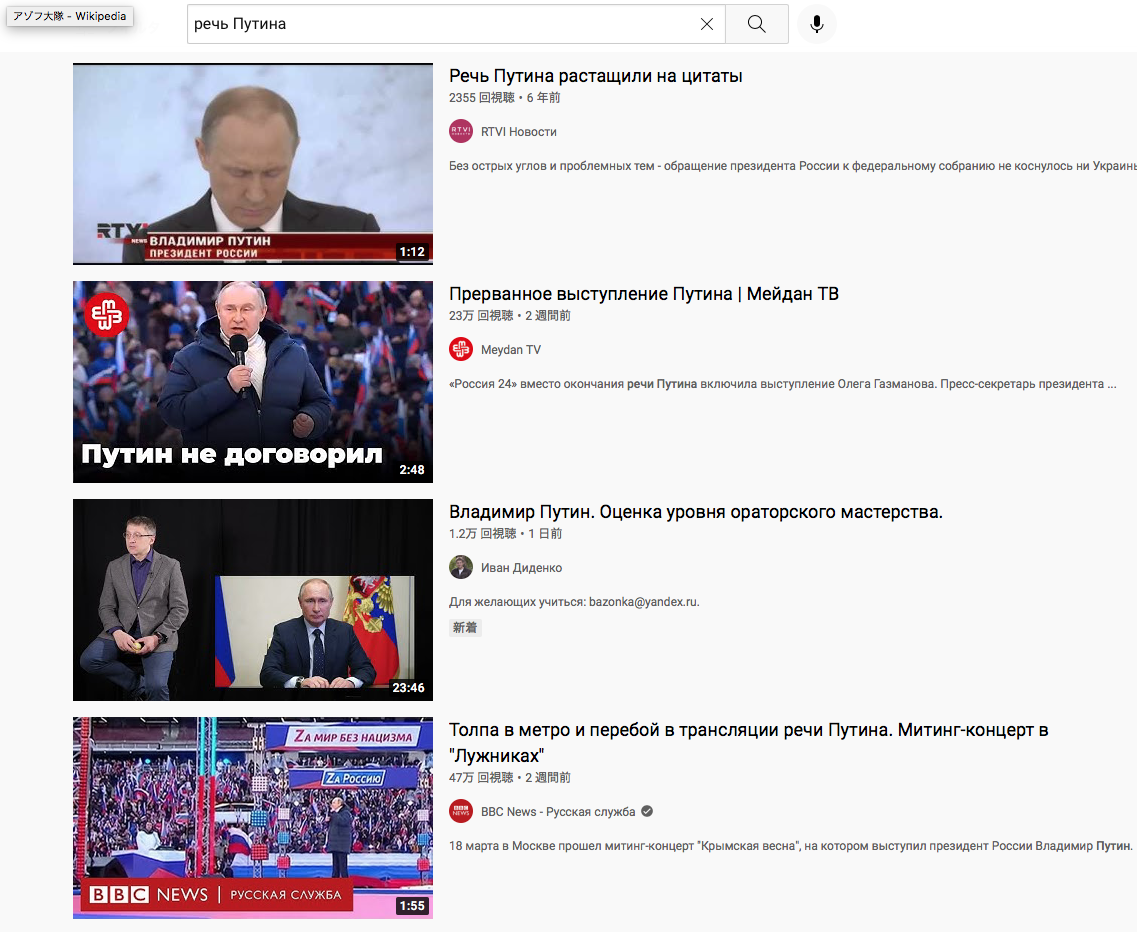The image size is (1137, 932).
Task: Open Оценка уровня ораторского мастерства video
Action: pyautogui.click(x=695, y=512)
